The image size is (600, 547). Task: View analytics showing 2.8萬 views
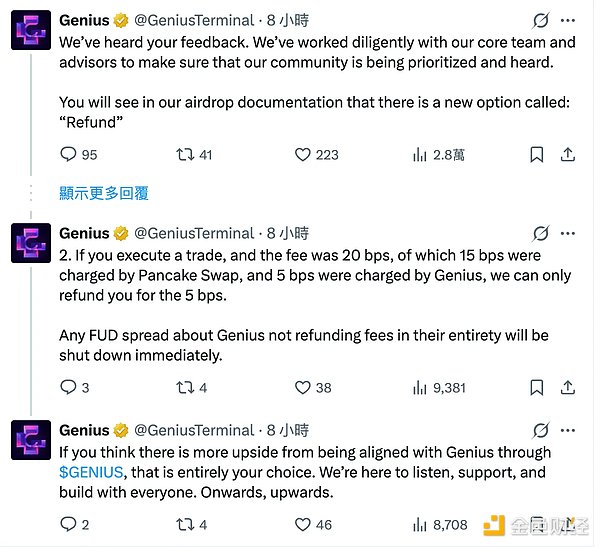[x=420, y=155]
